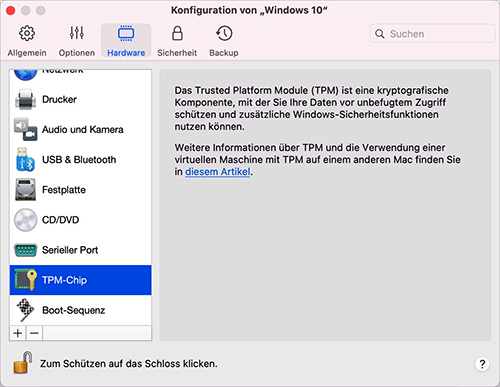Image resolution: width=500 pixels, height=387 pixels.
Task: Click the Audio und Kamera icon
Action: 26,129
